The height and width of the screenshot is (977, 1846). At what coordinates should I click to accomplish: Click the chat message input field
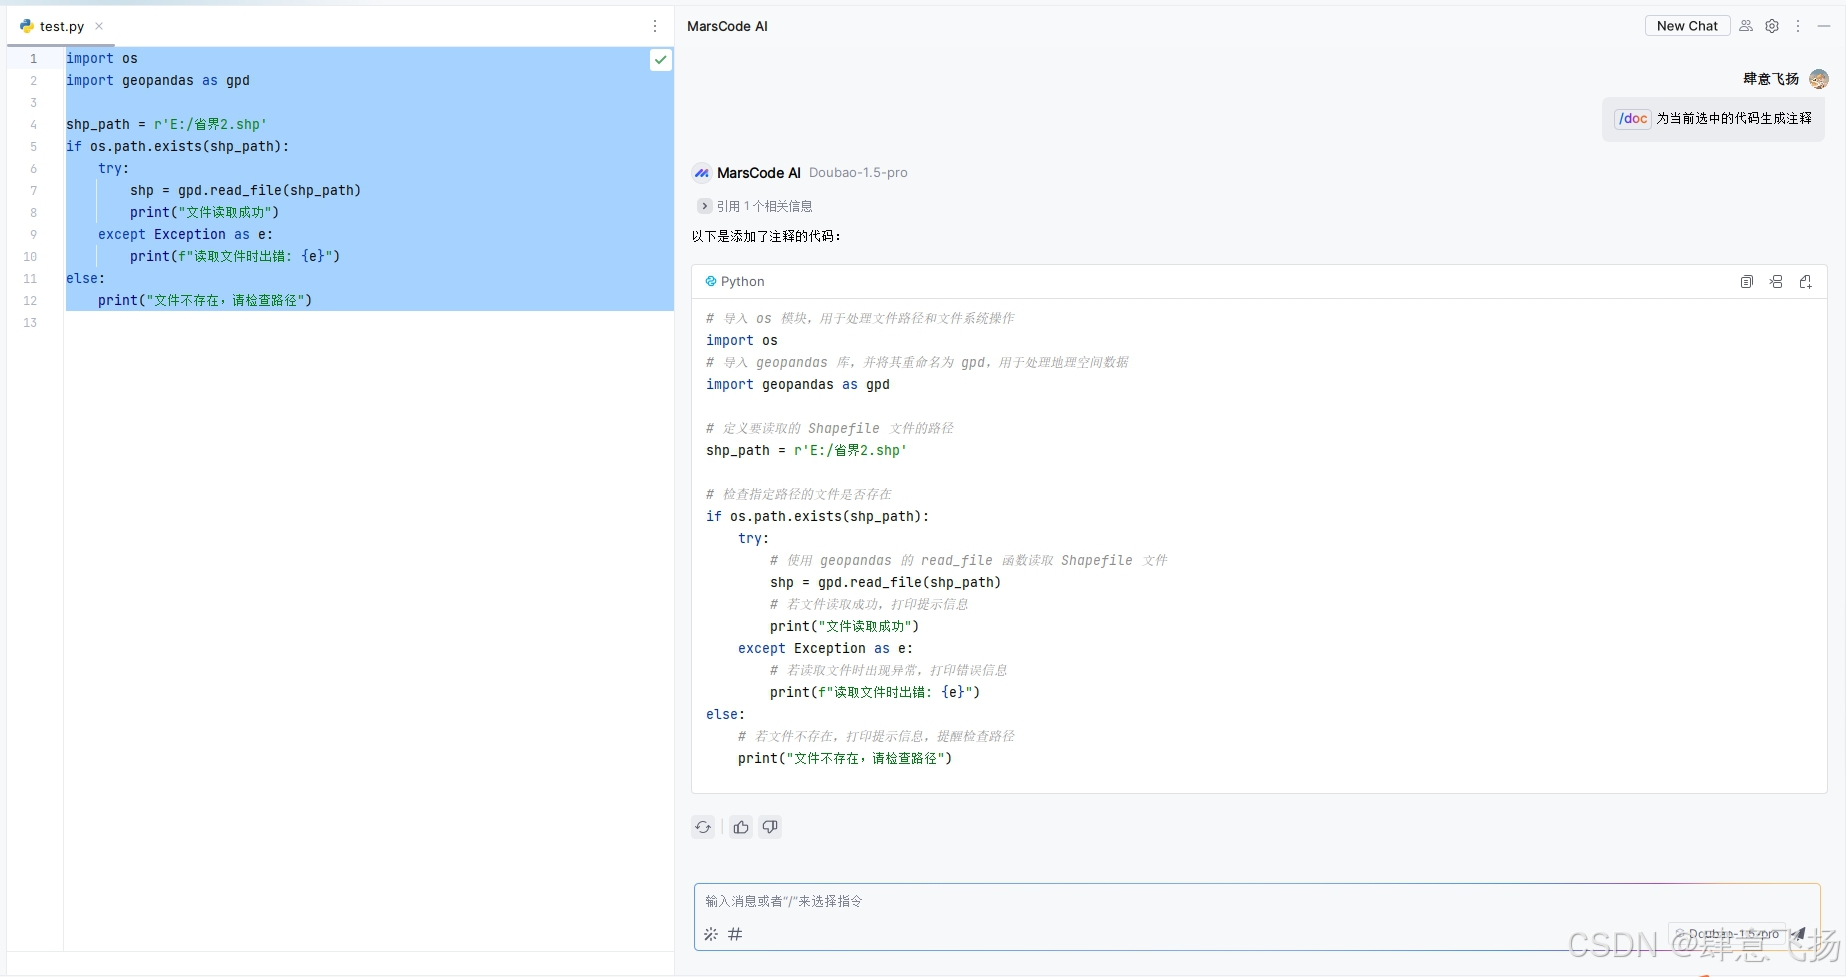(1257, 901)
